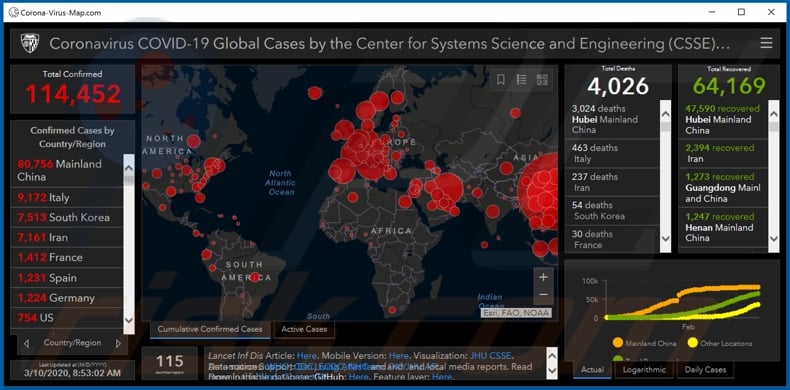Image resolution: width=790 pixels, height=390 pixels.
Task: Go to next list with right arrow by Country/Region
Action: pos(119,344)
